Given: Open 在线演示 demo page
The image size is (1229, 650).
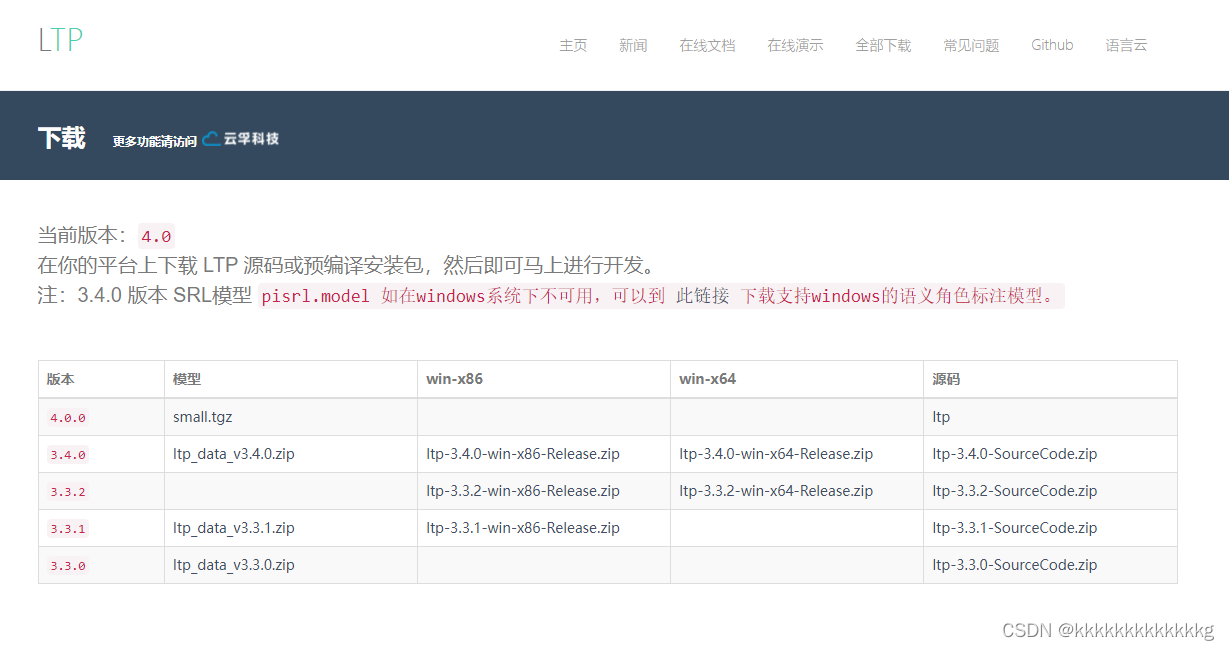Looking at the screenshot, I should [795, 45].
